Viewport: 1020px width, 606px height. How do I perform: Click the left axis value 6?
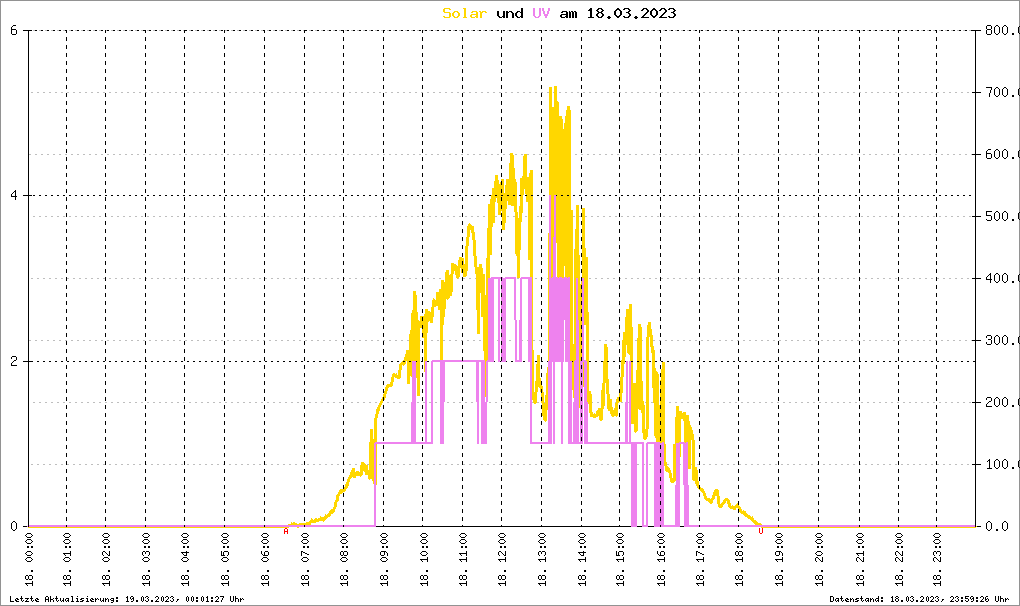(x=14, y=31)
